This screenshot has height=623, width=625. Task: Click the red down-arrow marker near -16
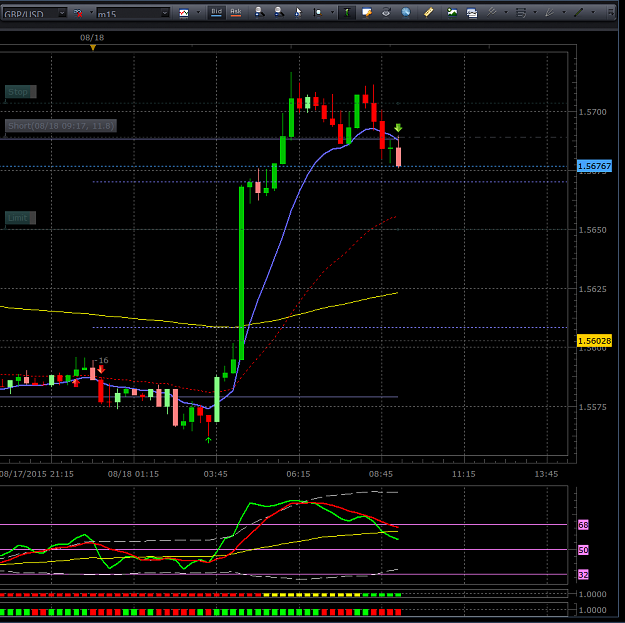click(x=101, y=369)
